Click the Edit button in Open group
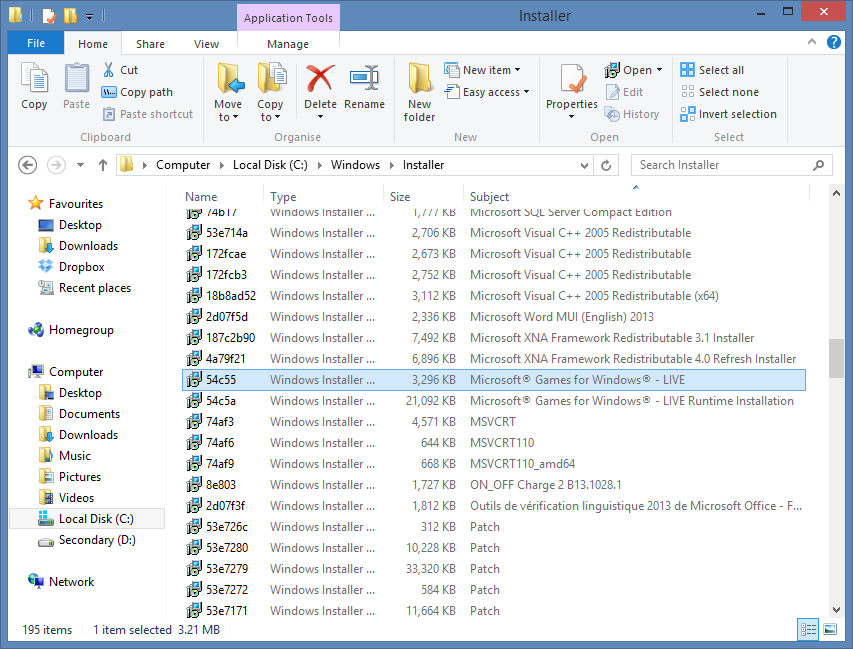 [x=624, y=92]
